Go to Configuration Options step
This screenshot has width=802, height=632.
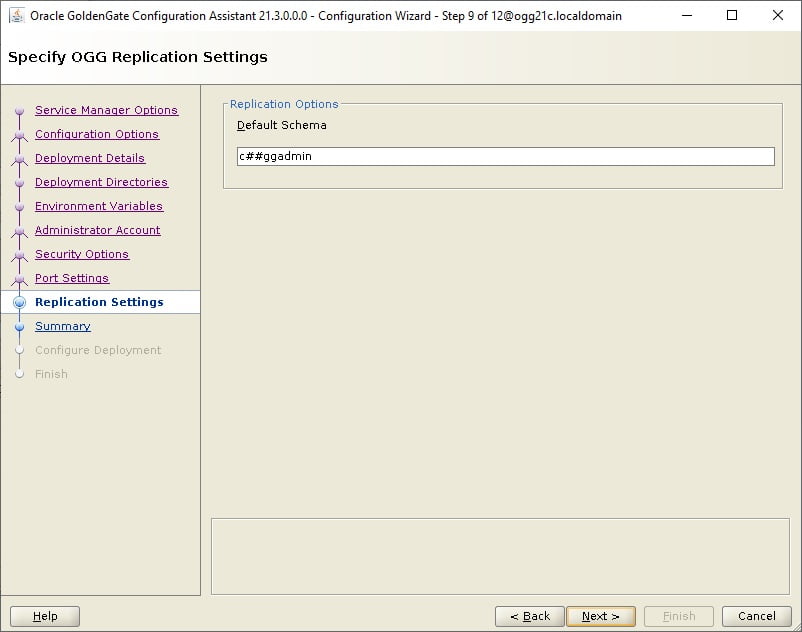tap(97, 134)
